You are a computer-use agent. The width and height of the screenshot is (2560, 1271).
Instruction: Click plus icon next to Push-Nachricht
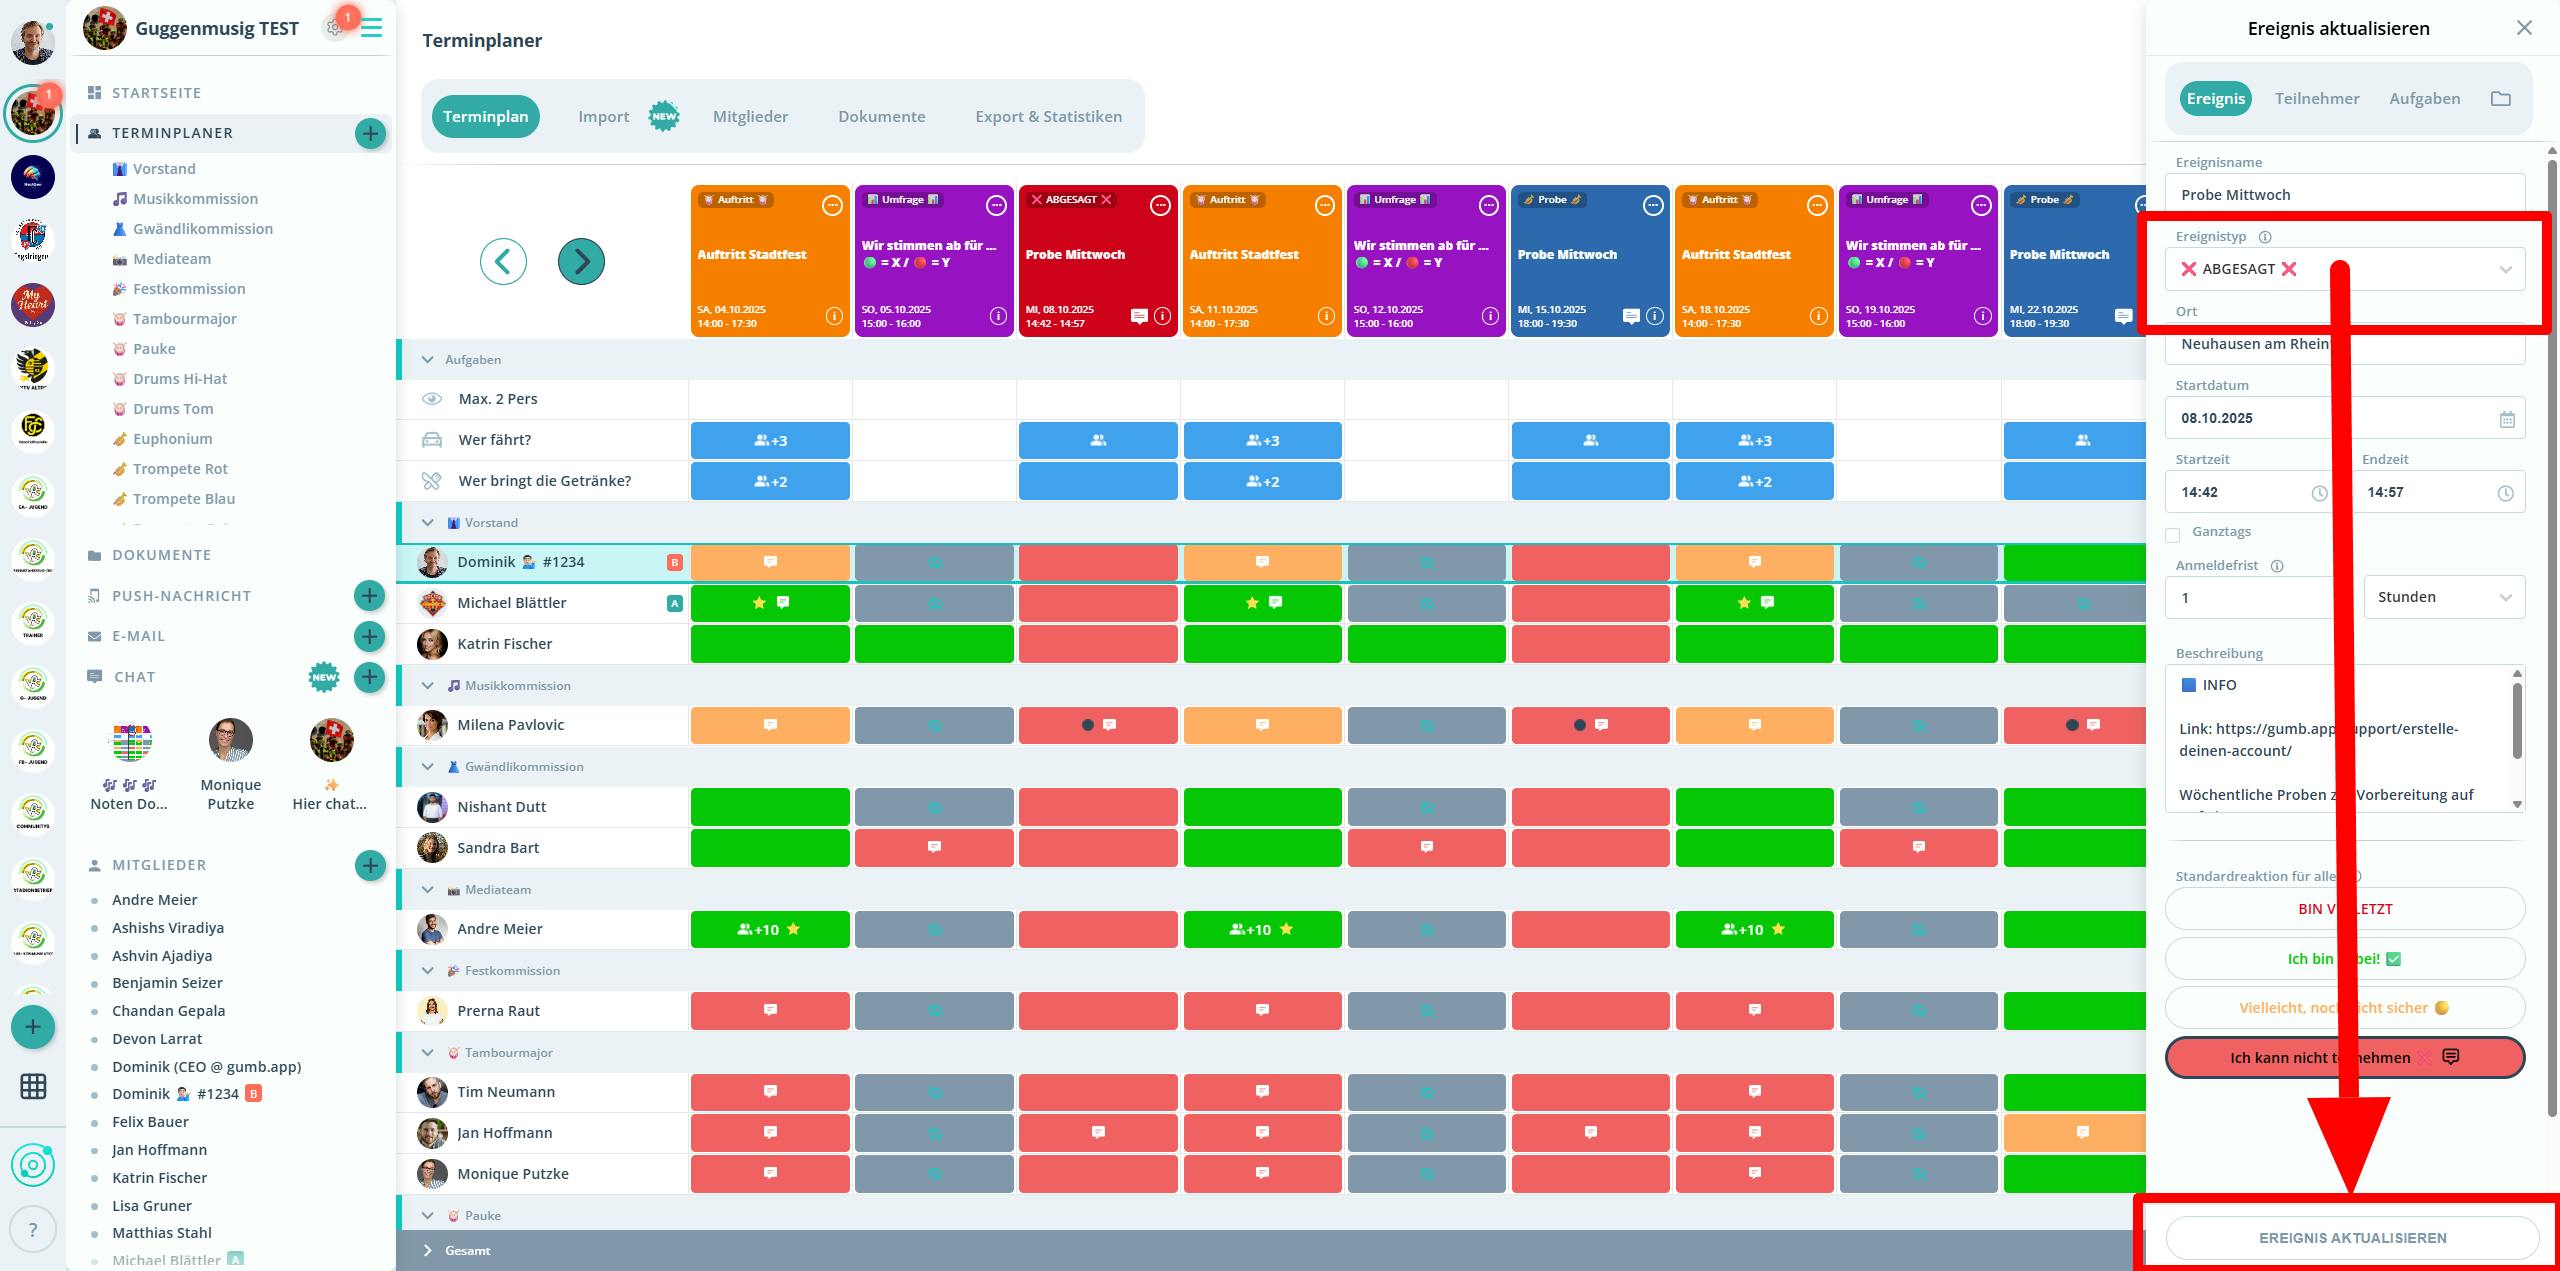369,596
